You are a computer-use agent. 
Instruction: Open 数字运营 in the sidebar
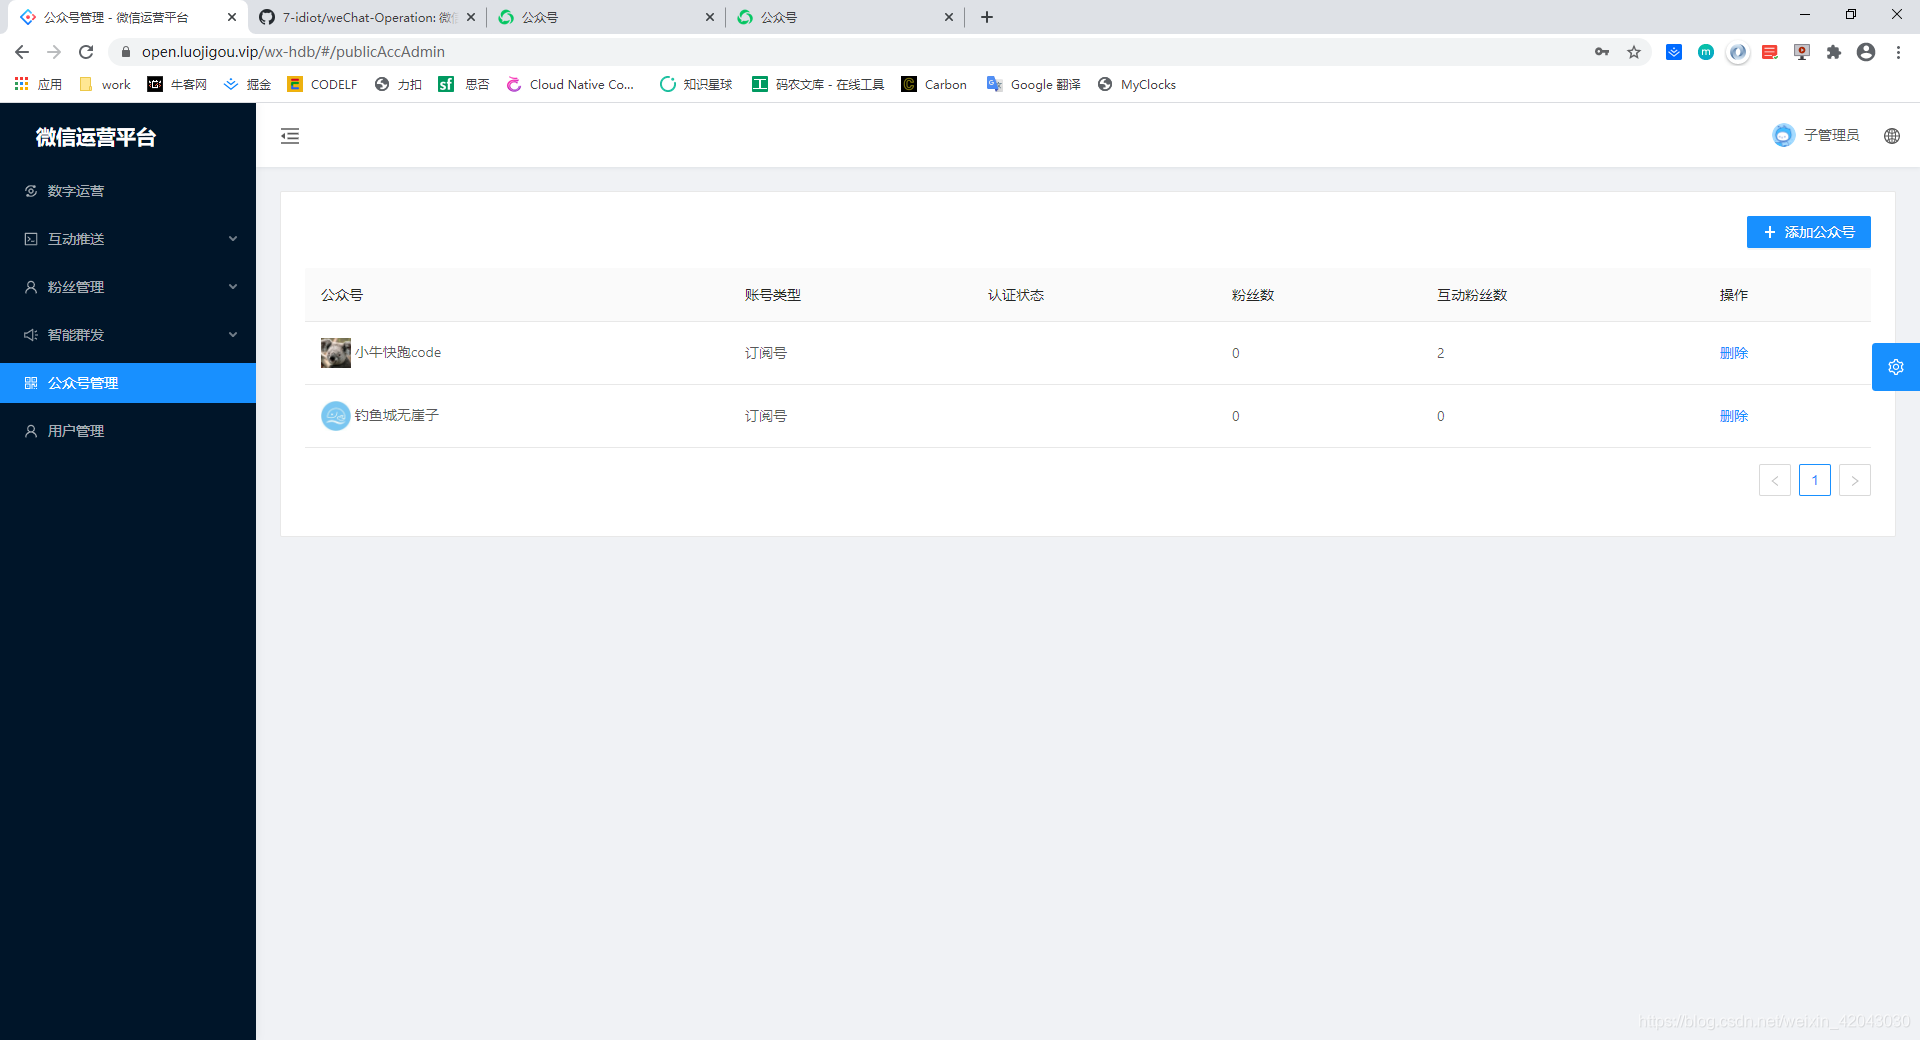point(128,191)
